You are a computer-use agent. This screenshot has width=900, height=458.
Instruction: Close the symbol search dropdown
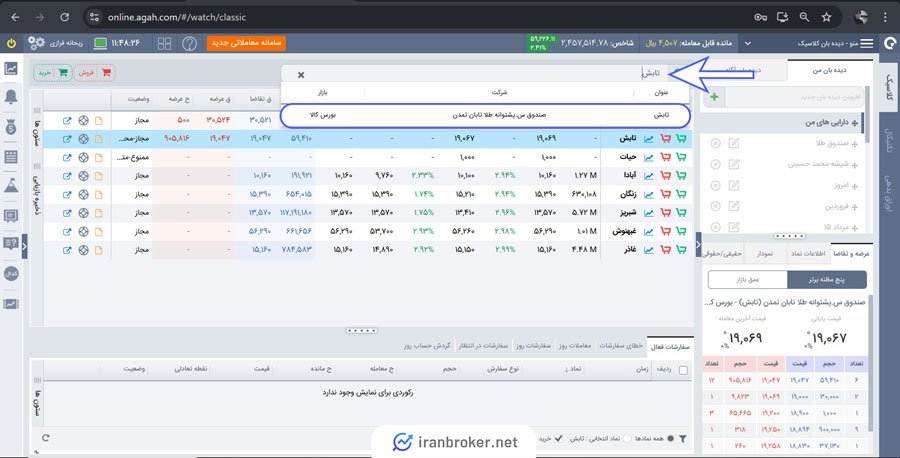(x=301, y=75)
